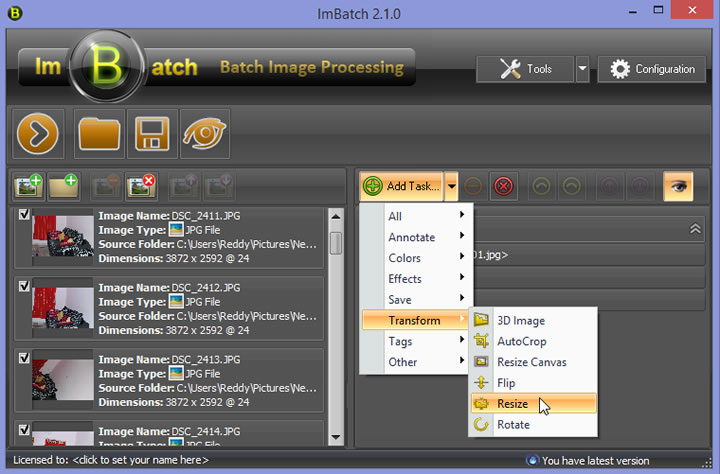
Task: Open the Add Task dropdown arrow
Action: pyautogui.click(x=452, y=186)
